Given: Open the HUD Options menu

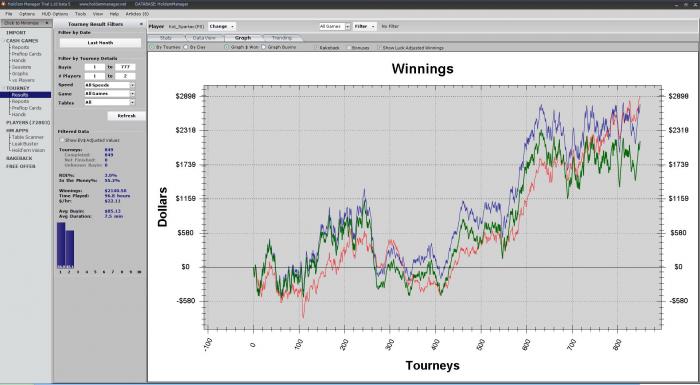Looking at the screenshot, I should (54, 14).
